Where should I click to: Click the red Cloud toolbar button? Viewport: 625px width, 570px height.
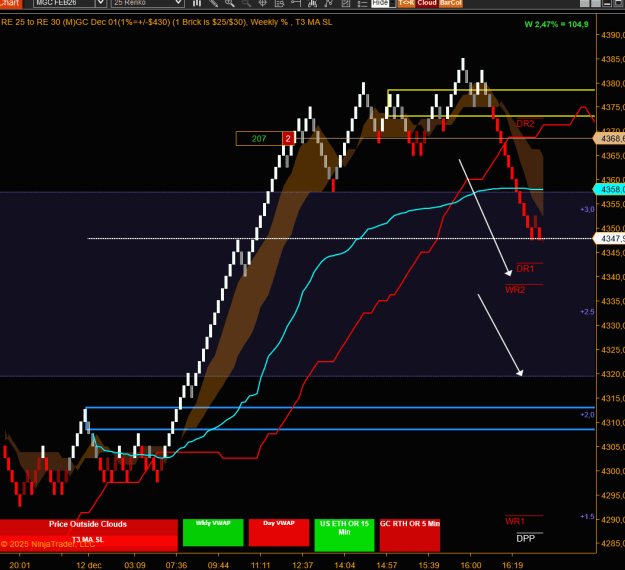[427, 3]
